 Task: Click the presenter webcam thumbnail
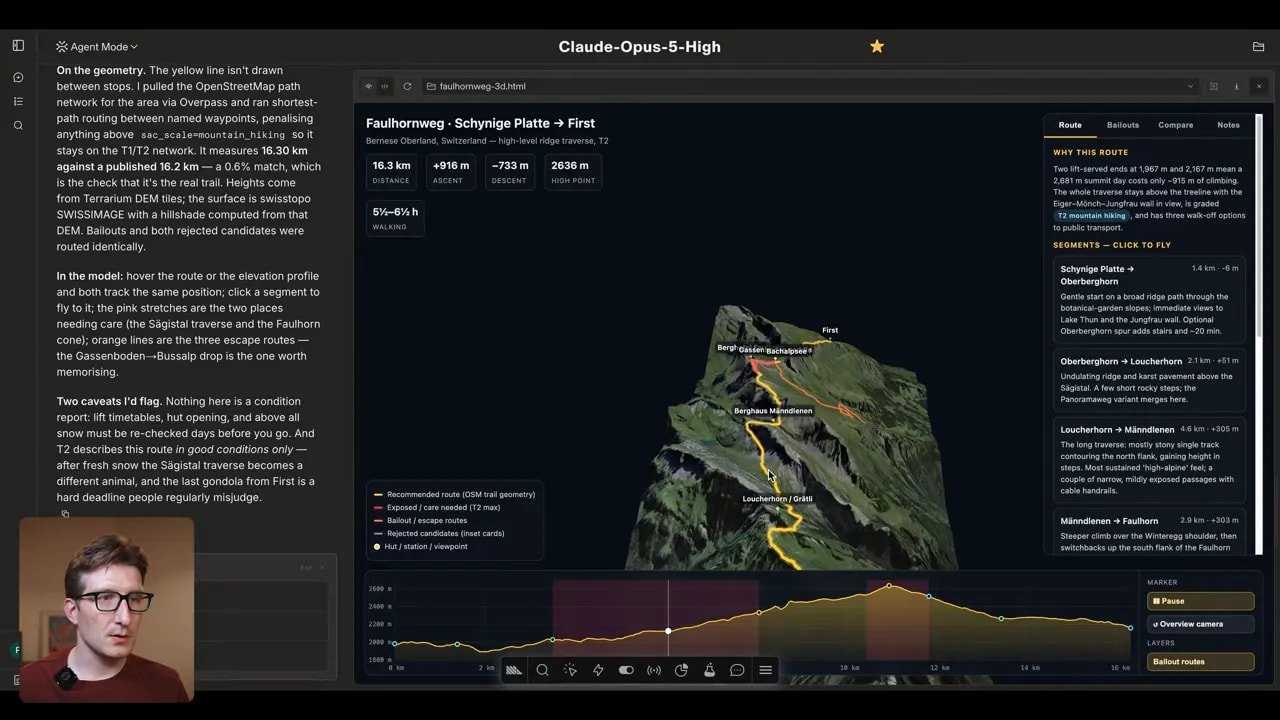(x=107, y=608)
